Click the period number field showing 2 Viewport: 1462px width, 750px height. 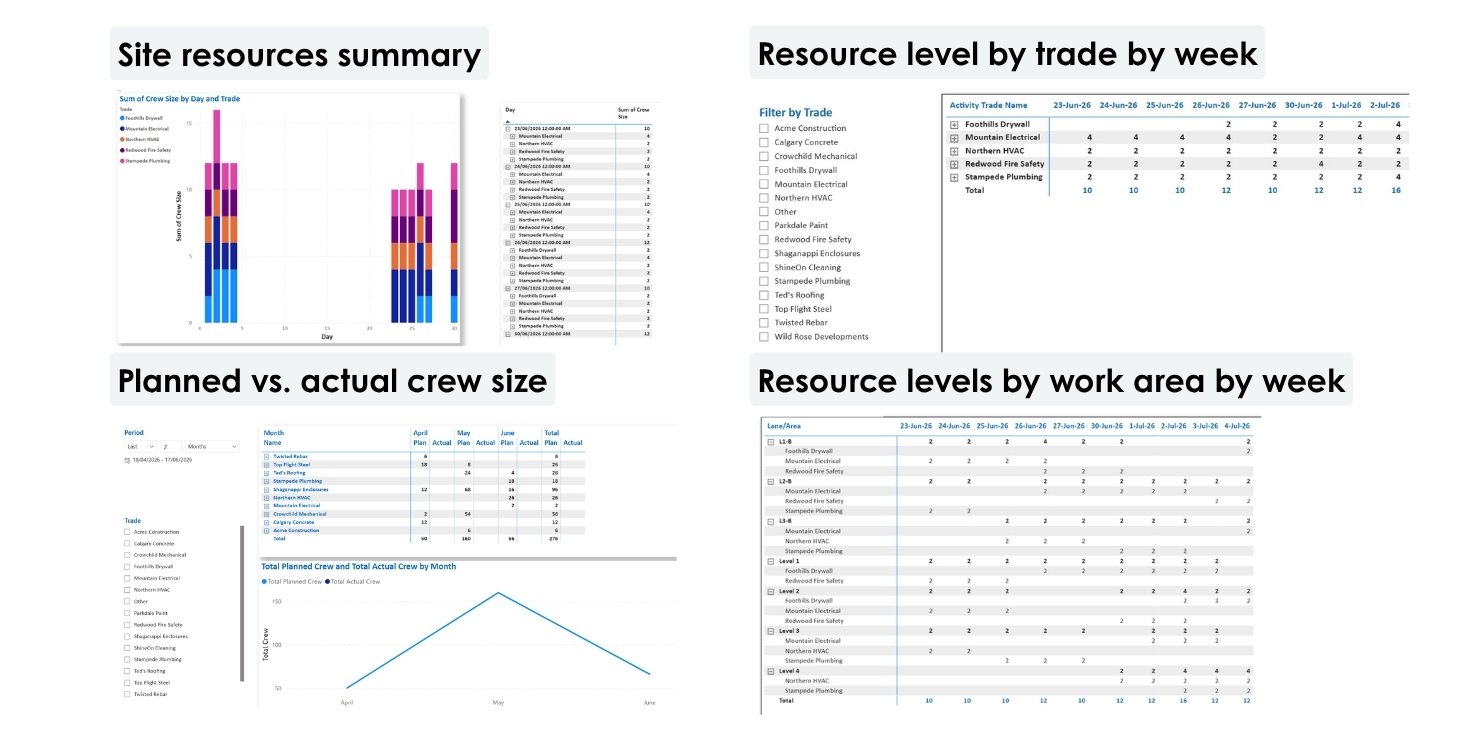point(170,446)
